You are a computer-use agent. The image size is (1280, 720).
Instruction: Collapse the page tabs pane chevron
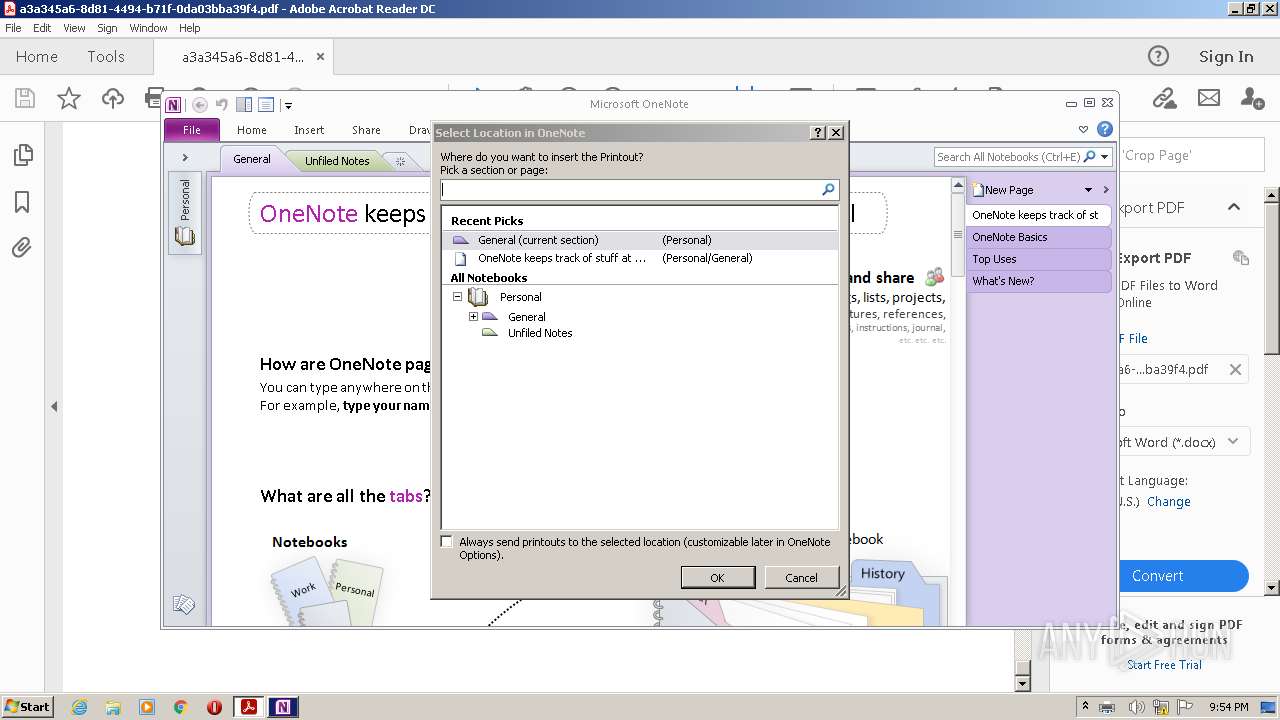(1106, 190)
